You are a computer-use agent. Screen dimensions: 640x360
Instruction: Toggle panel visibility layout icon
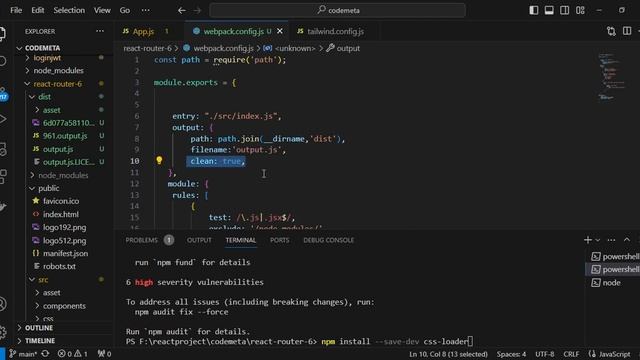[549, 10]
